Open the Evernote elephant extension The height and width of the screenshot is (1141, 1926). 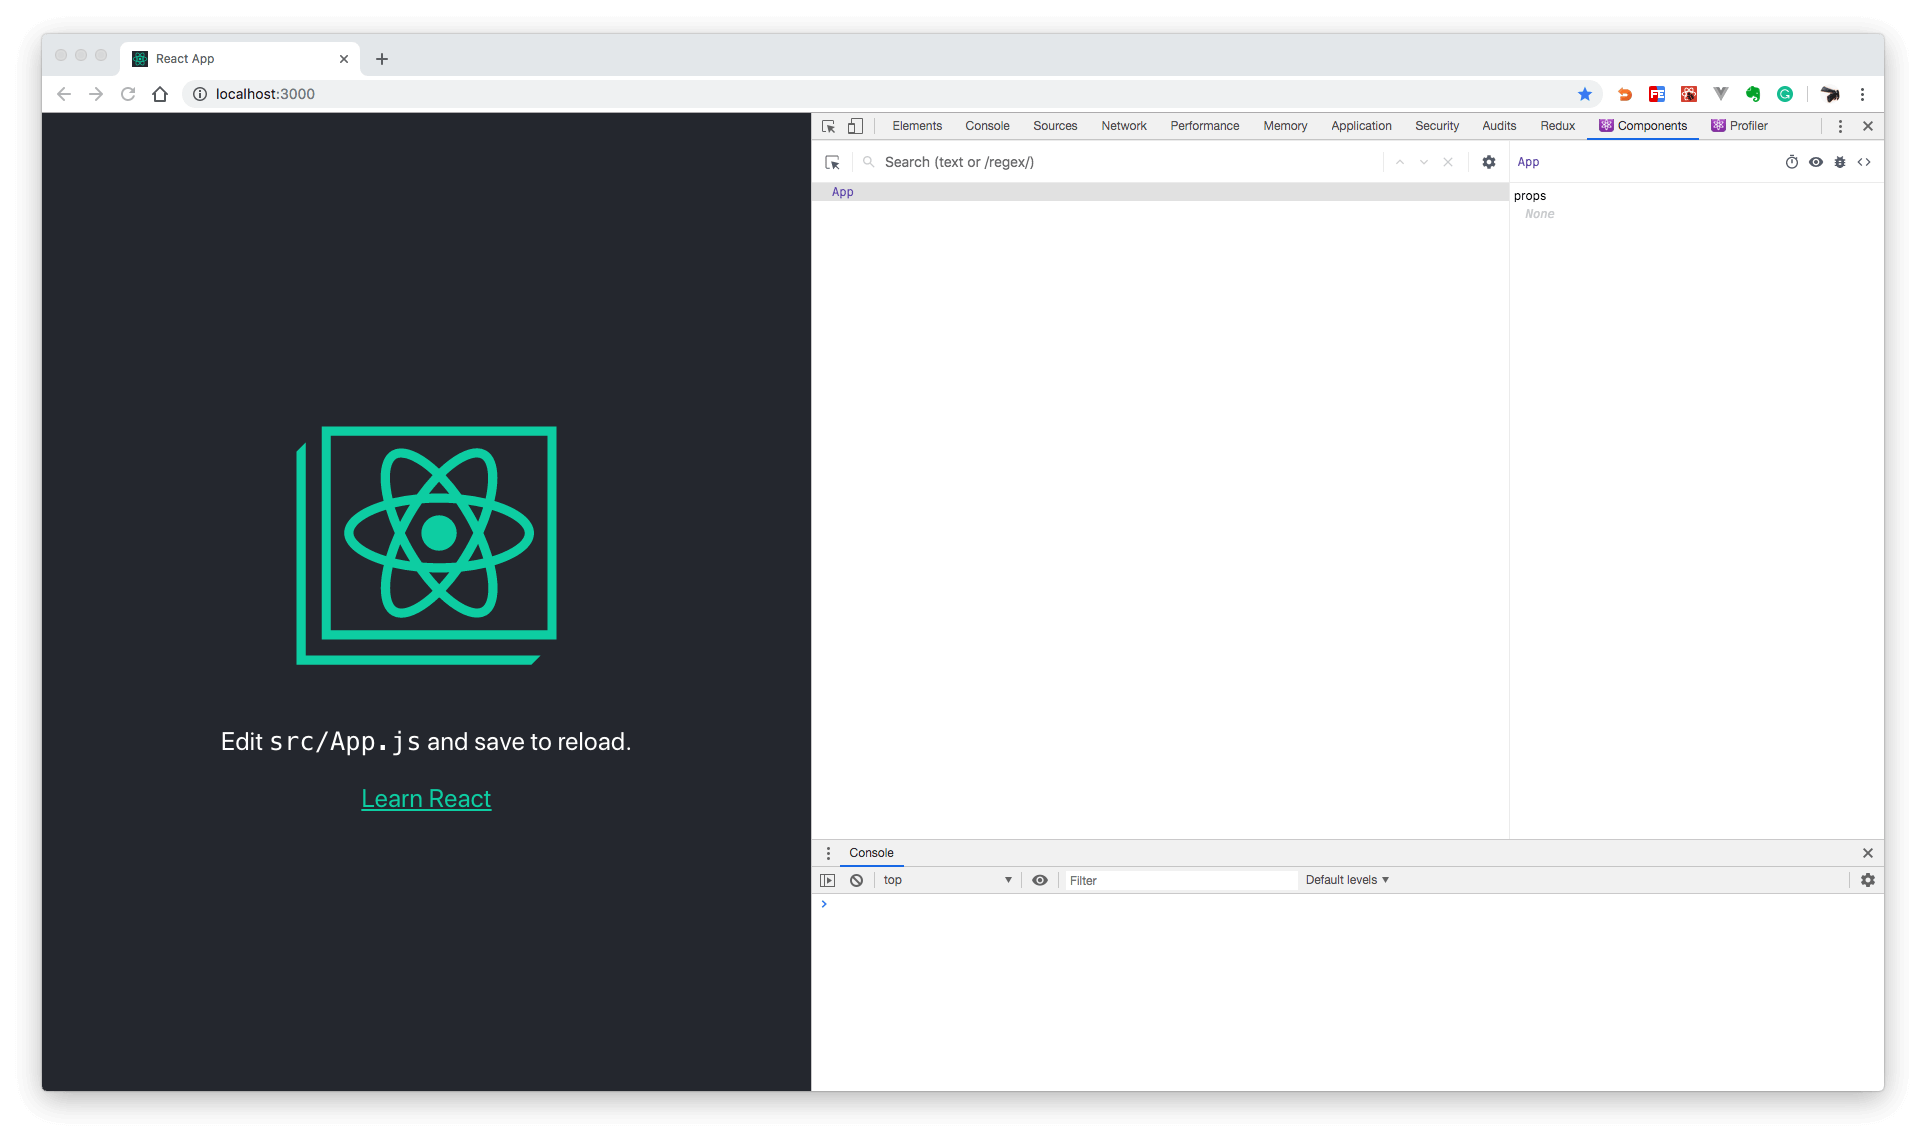pos(1753,94)
